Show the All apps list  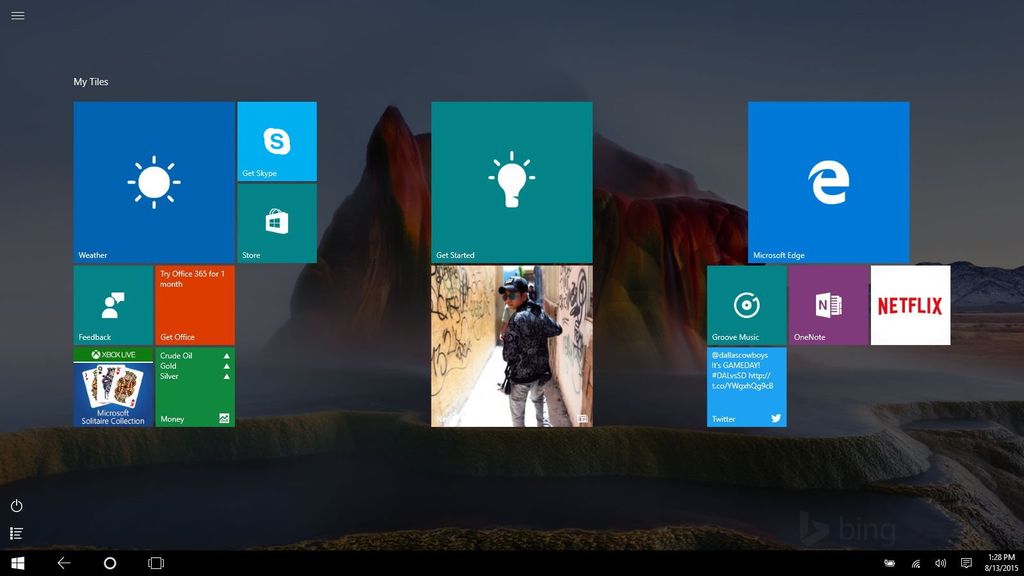coord(16,533)
